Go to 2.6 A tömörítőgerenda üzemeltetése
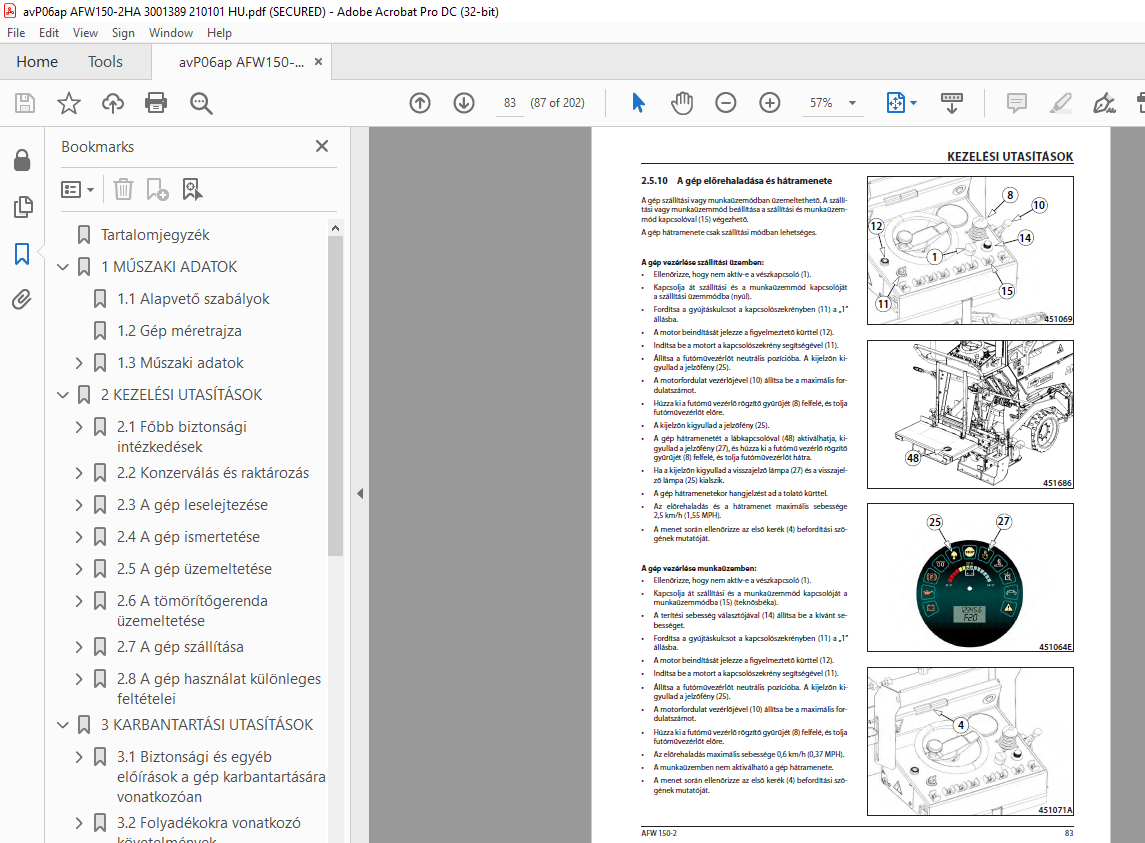Viewport: 1145px width, 843px height. pyautogui.click(x=192, y=611)
